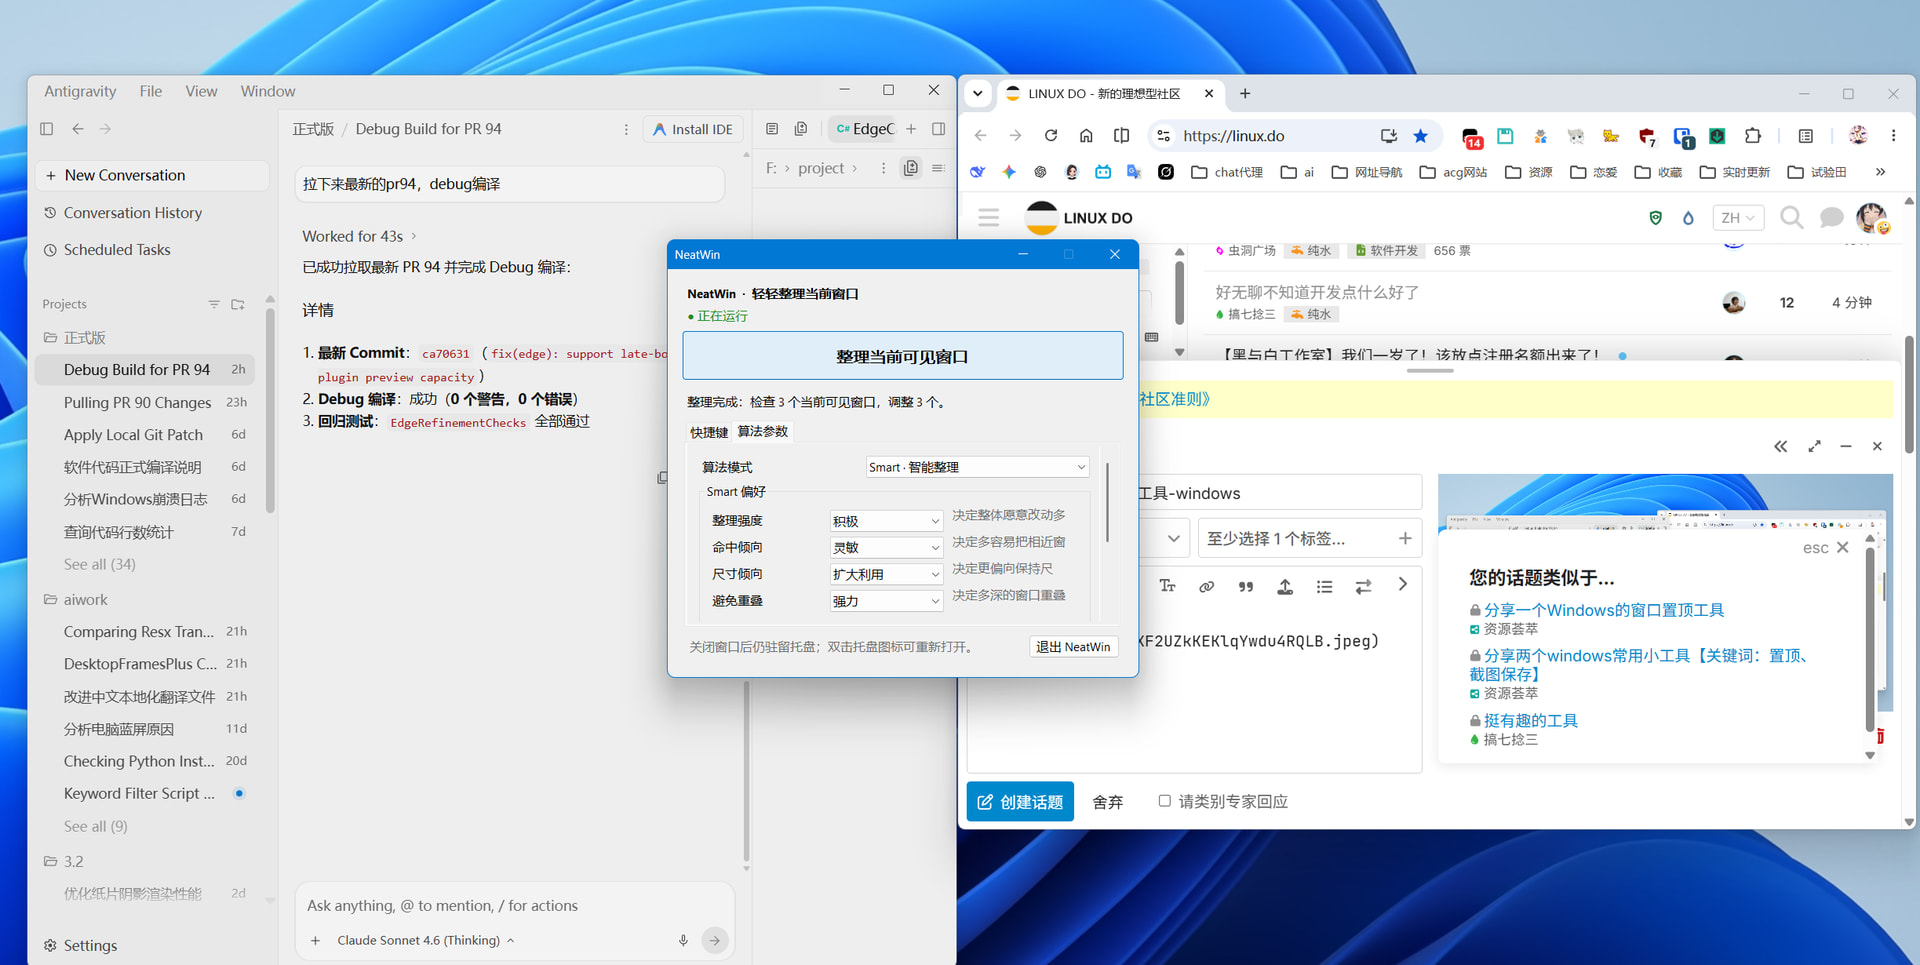The height and width of the screenshot is (965, 1920).
Task: Open LINUX DO chat bubble icon
Action: (1831, 218)
